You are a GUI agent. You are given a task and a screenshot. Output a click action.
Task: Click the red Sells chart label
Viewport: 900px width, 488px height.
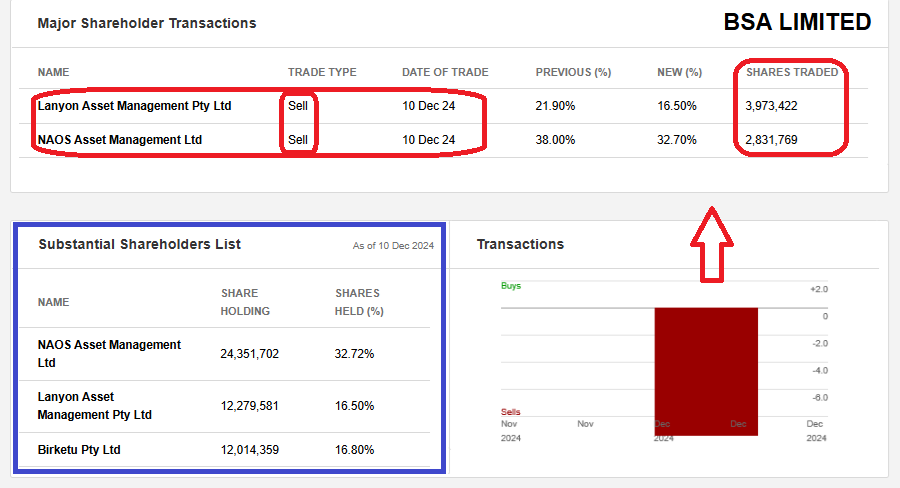pyautogui.click(x=511, y=412)
